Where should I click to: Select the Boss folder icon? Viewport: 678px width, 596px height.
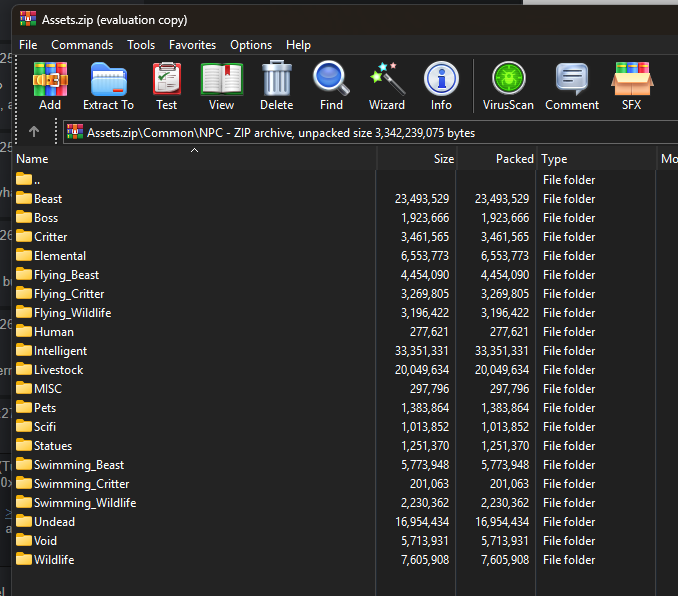(x=24, y=217)
